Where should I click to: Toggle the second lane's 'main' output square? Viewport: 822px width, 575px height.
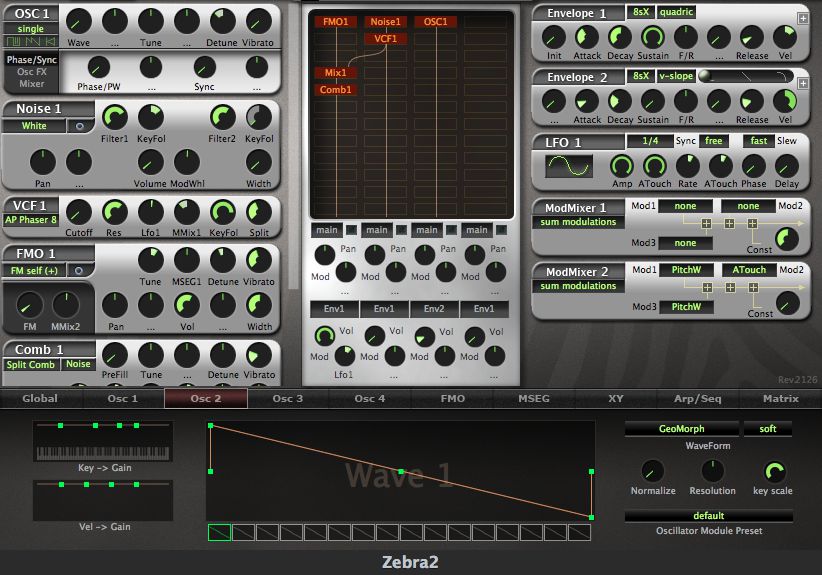click(401, 230)
